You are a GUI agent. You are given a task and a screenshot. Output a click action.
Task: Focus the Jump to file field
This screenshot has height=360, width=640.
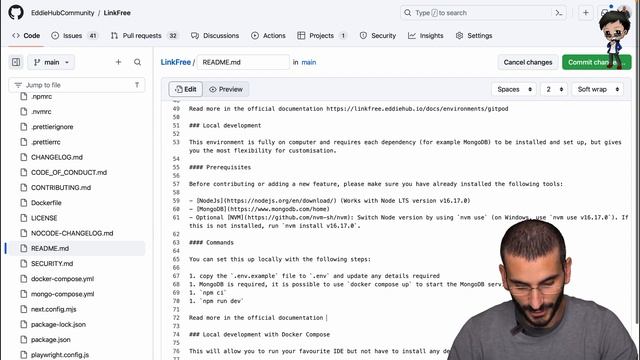[77, 85]
